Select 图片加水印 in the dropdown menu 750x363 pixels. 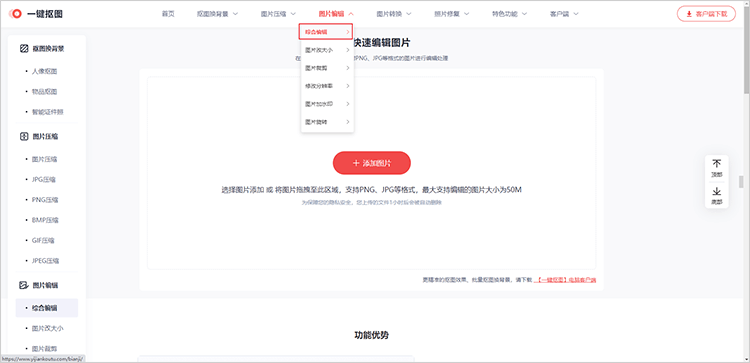[x=328, y=104]
